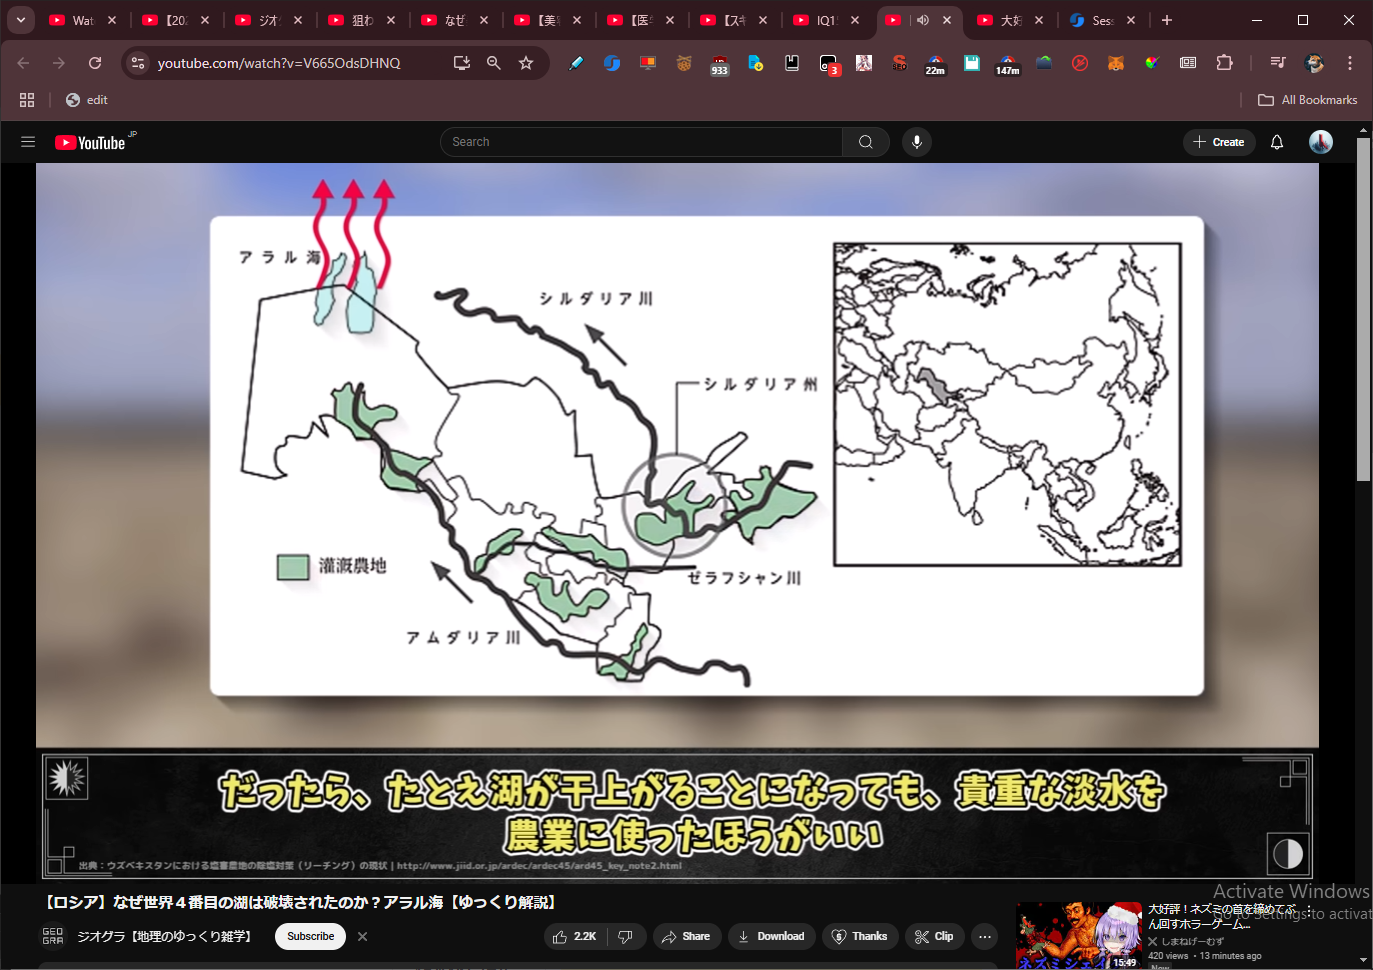Click the YouTube logo to go home
Viewport: 1373px width, 970px height.
pyautogui.click(x=92, y=143)
